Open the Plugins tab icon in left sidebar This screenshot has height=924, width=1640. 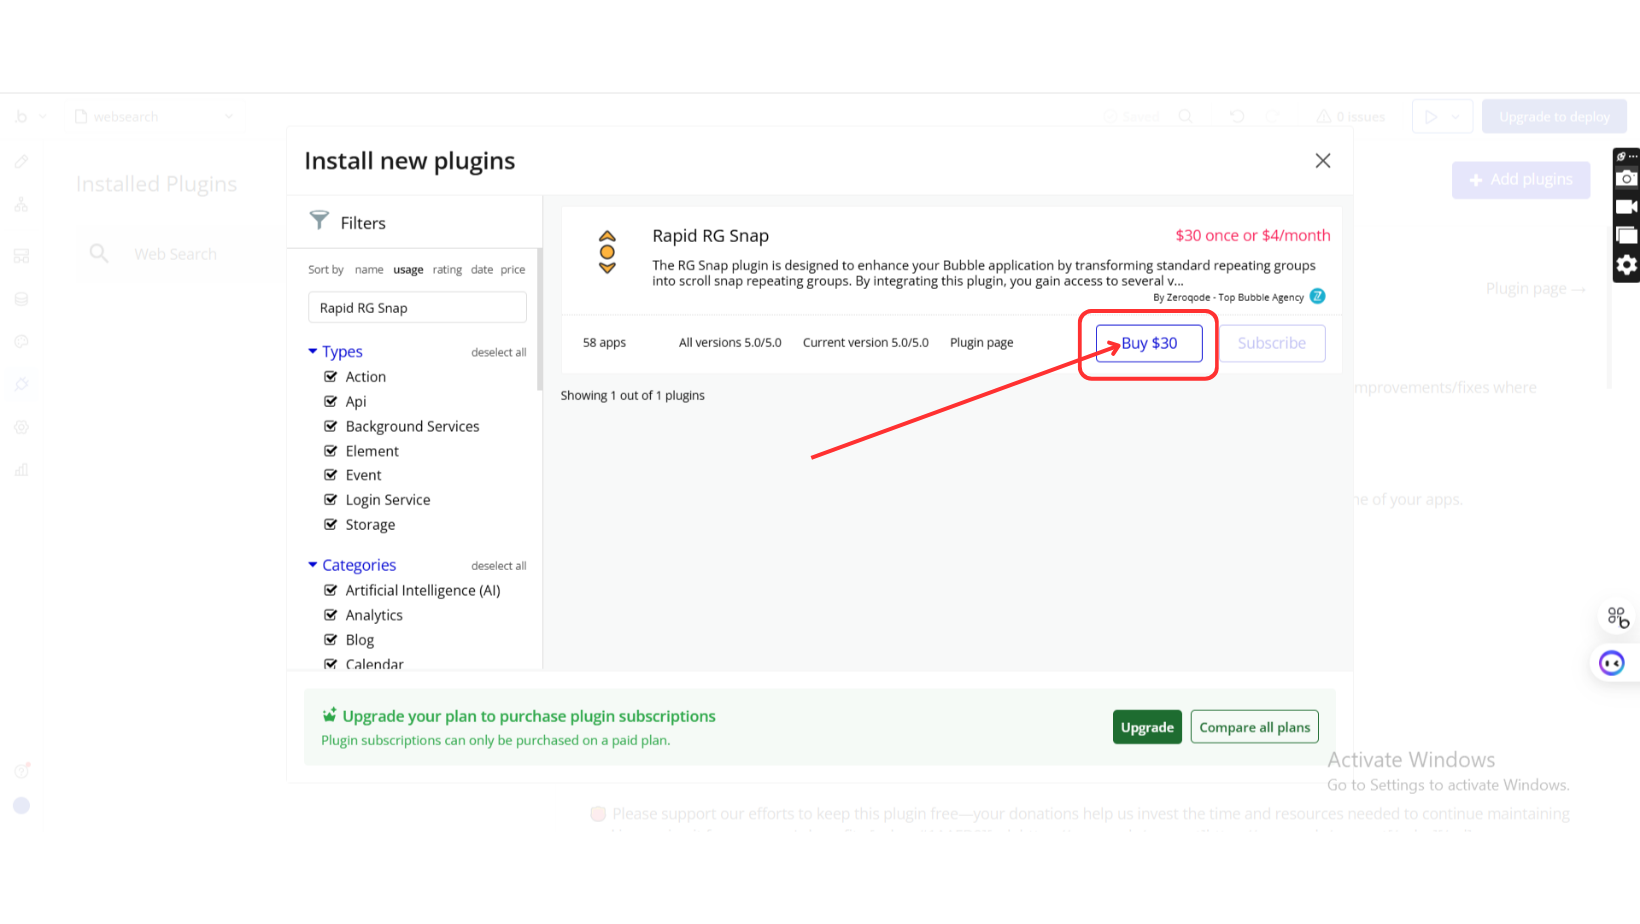(21, 384)
